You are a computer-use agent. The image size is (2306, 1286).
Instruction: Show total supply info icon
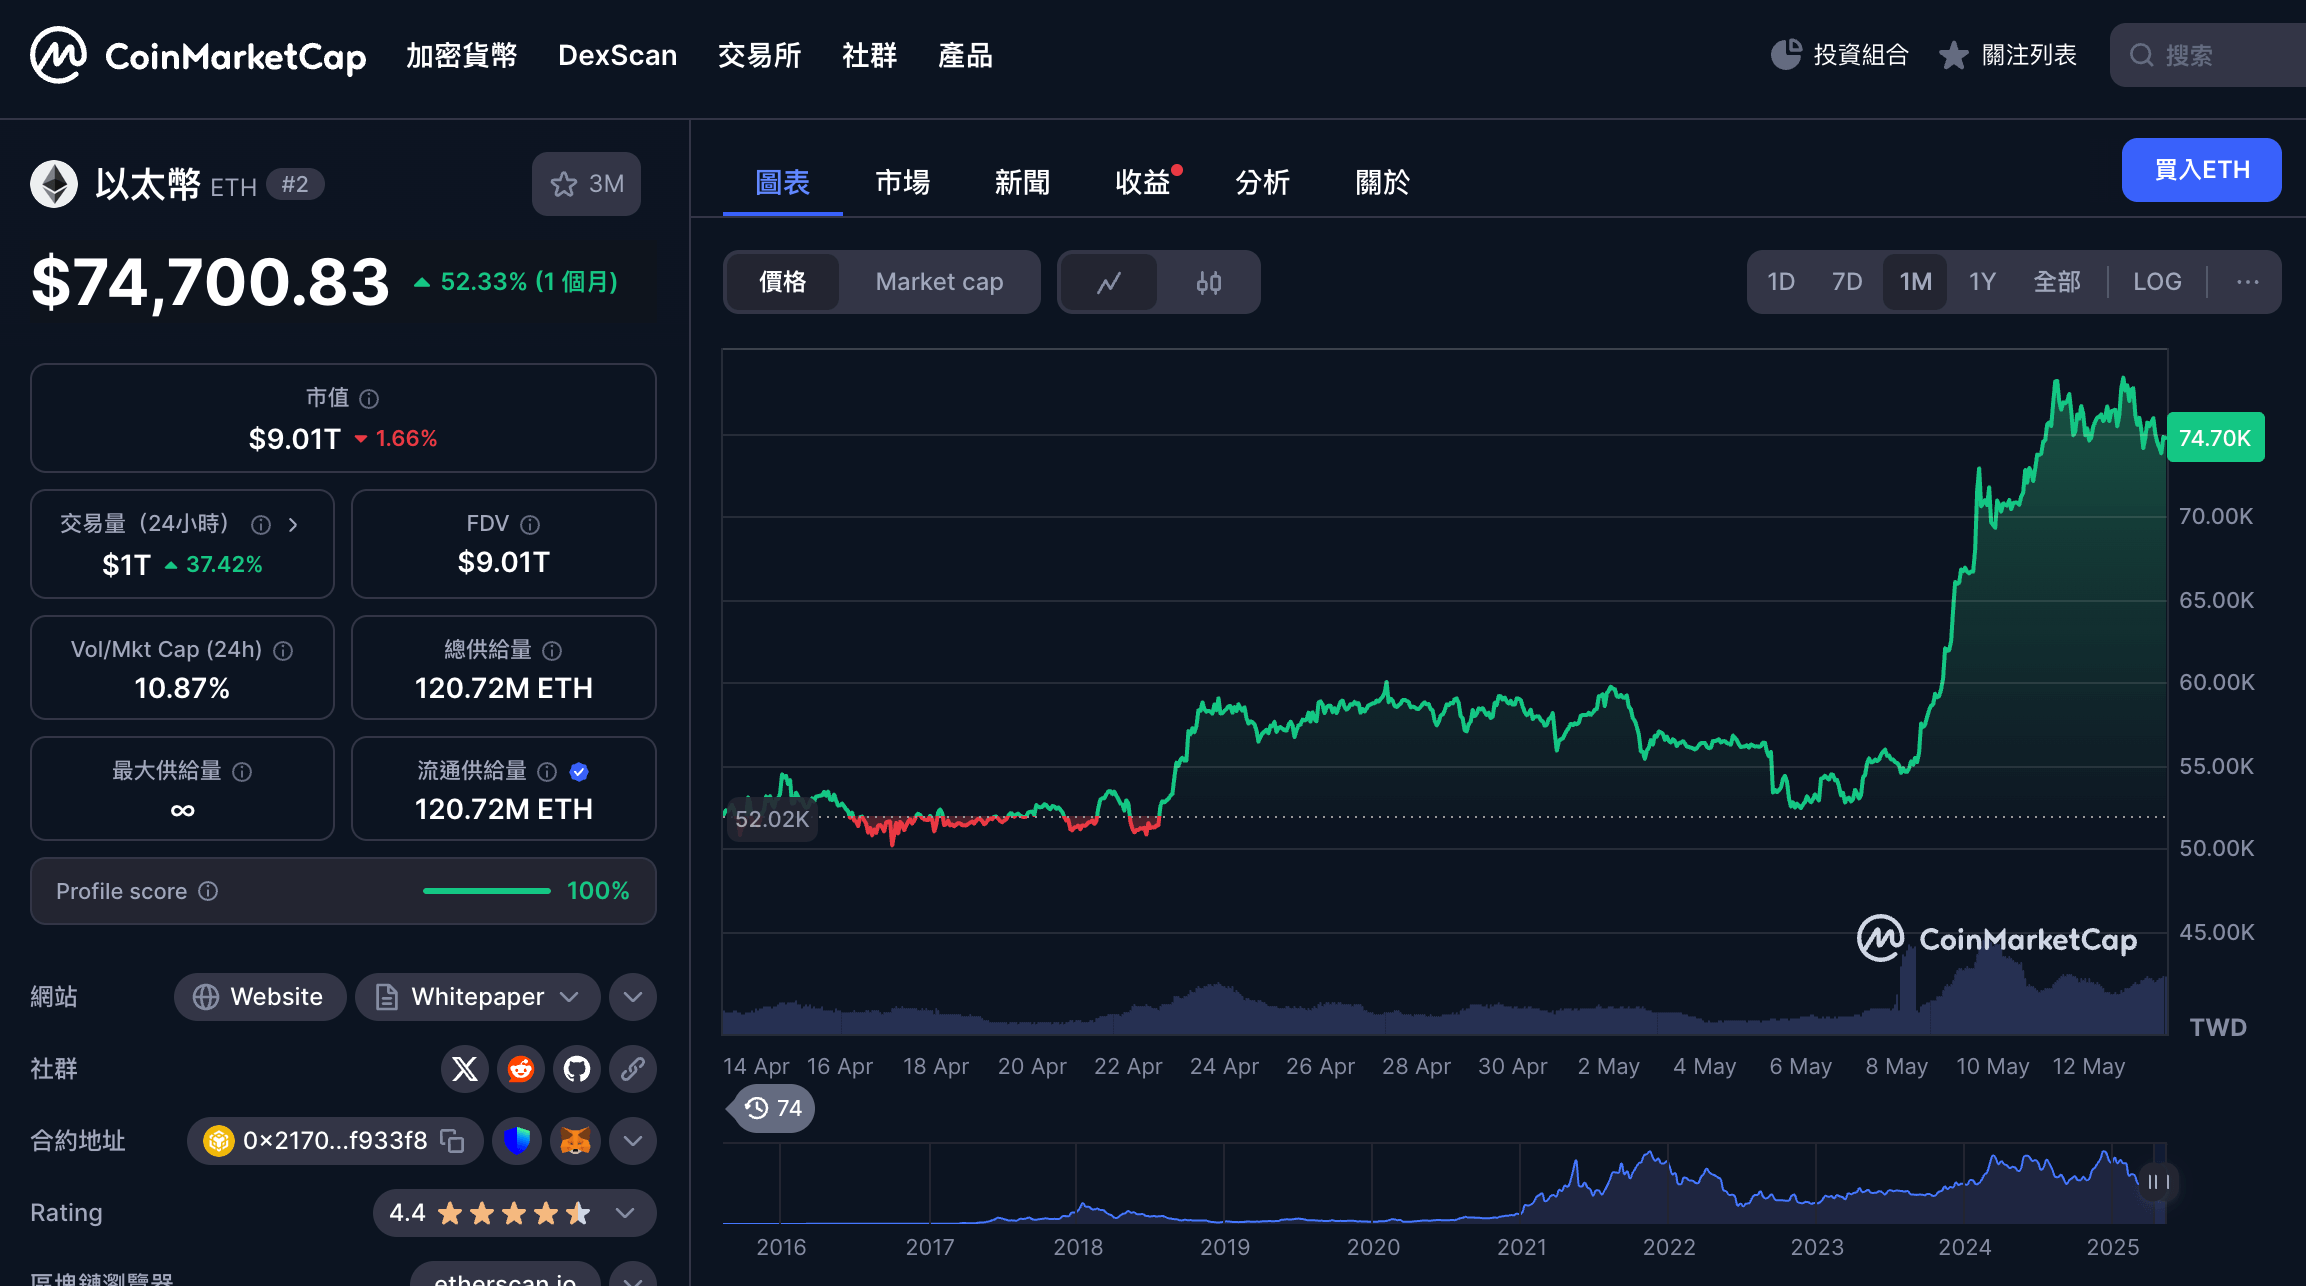[x=552, y=651]
